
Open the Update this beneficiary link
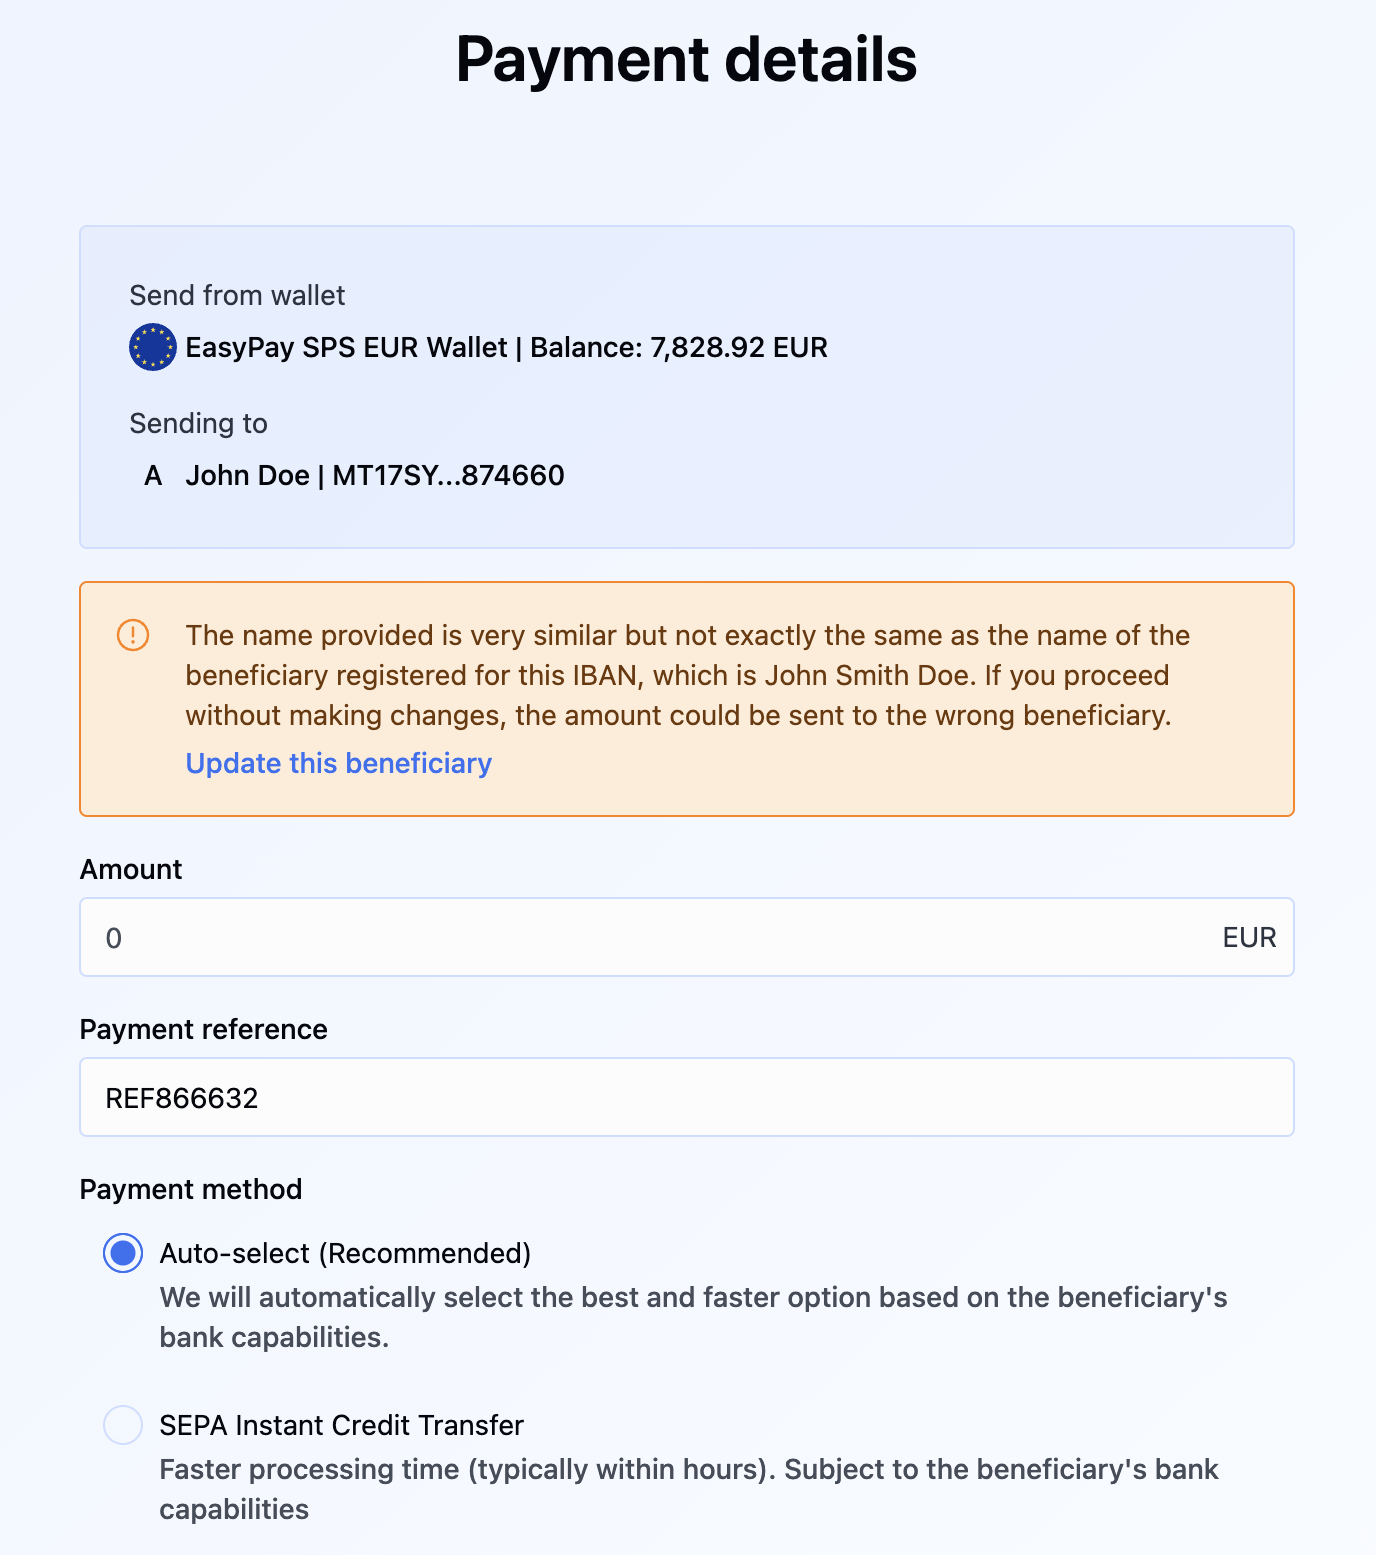tap(338, 763)
